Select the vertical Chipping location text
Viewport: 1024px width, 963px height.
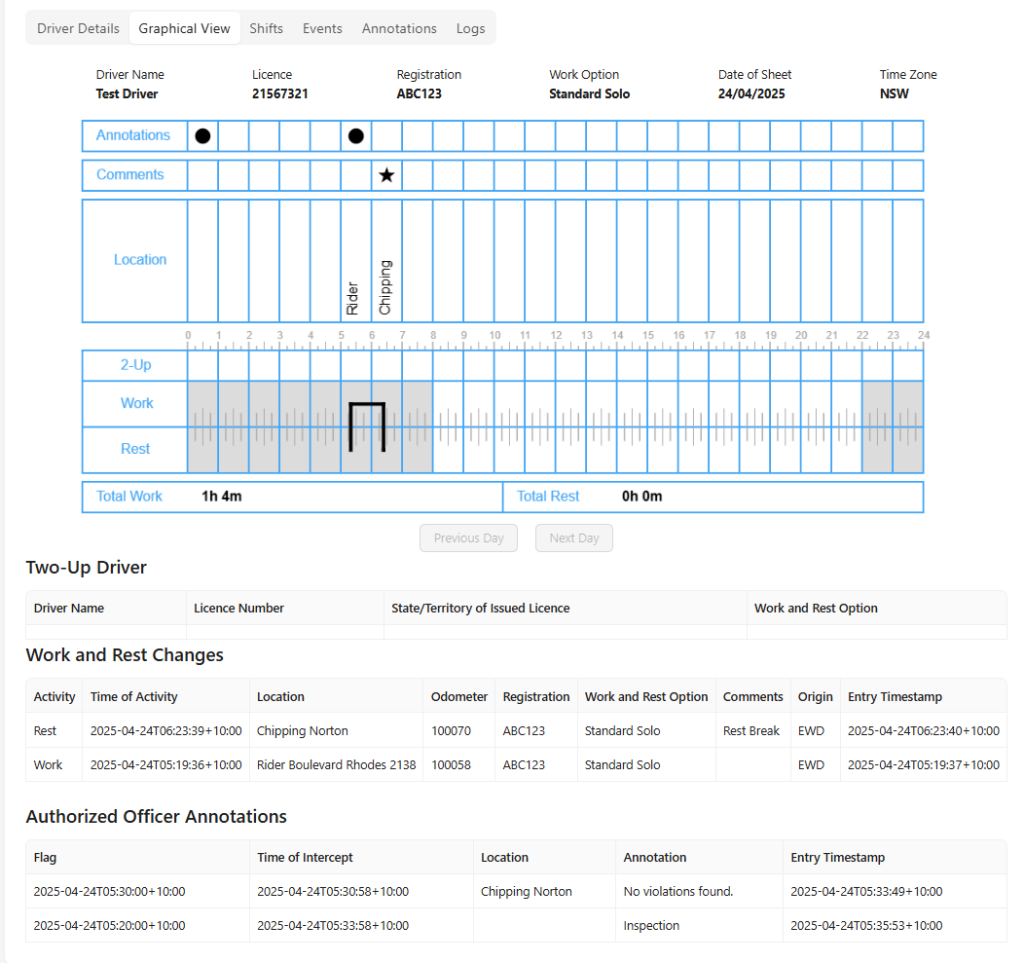coord(385,287)
